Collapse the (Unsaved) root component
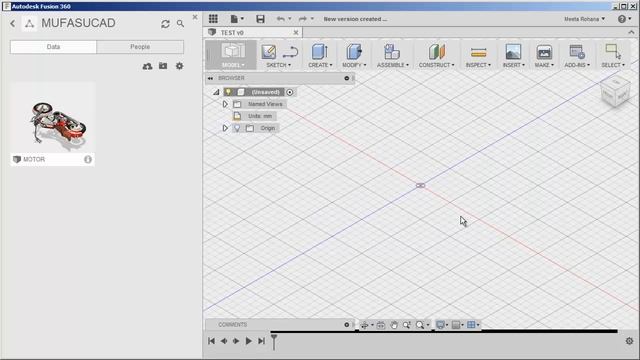640x360 pixels. pyautogui.click(x=216, y=92)
